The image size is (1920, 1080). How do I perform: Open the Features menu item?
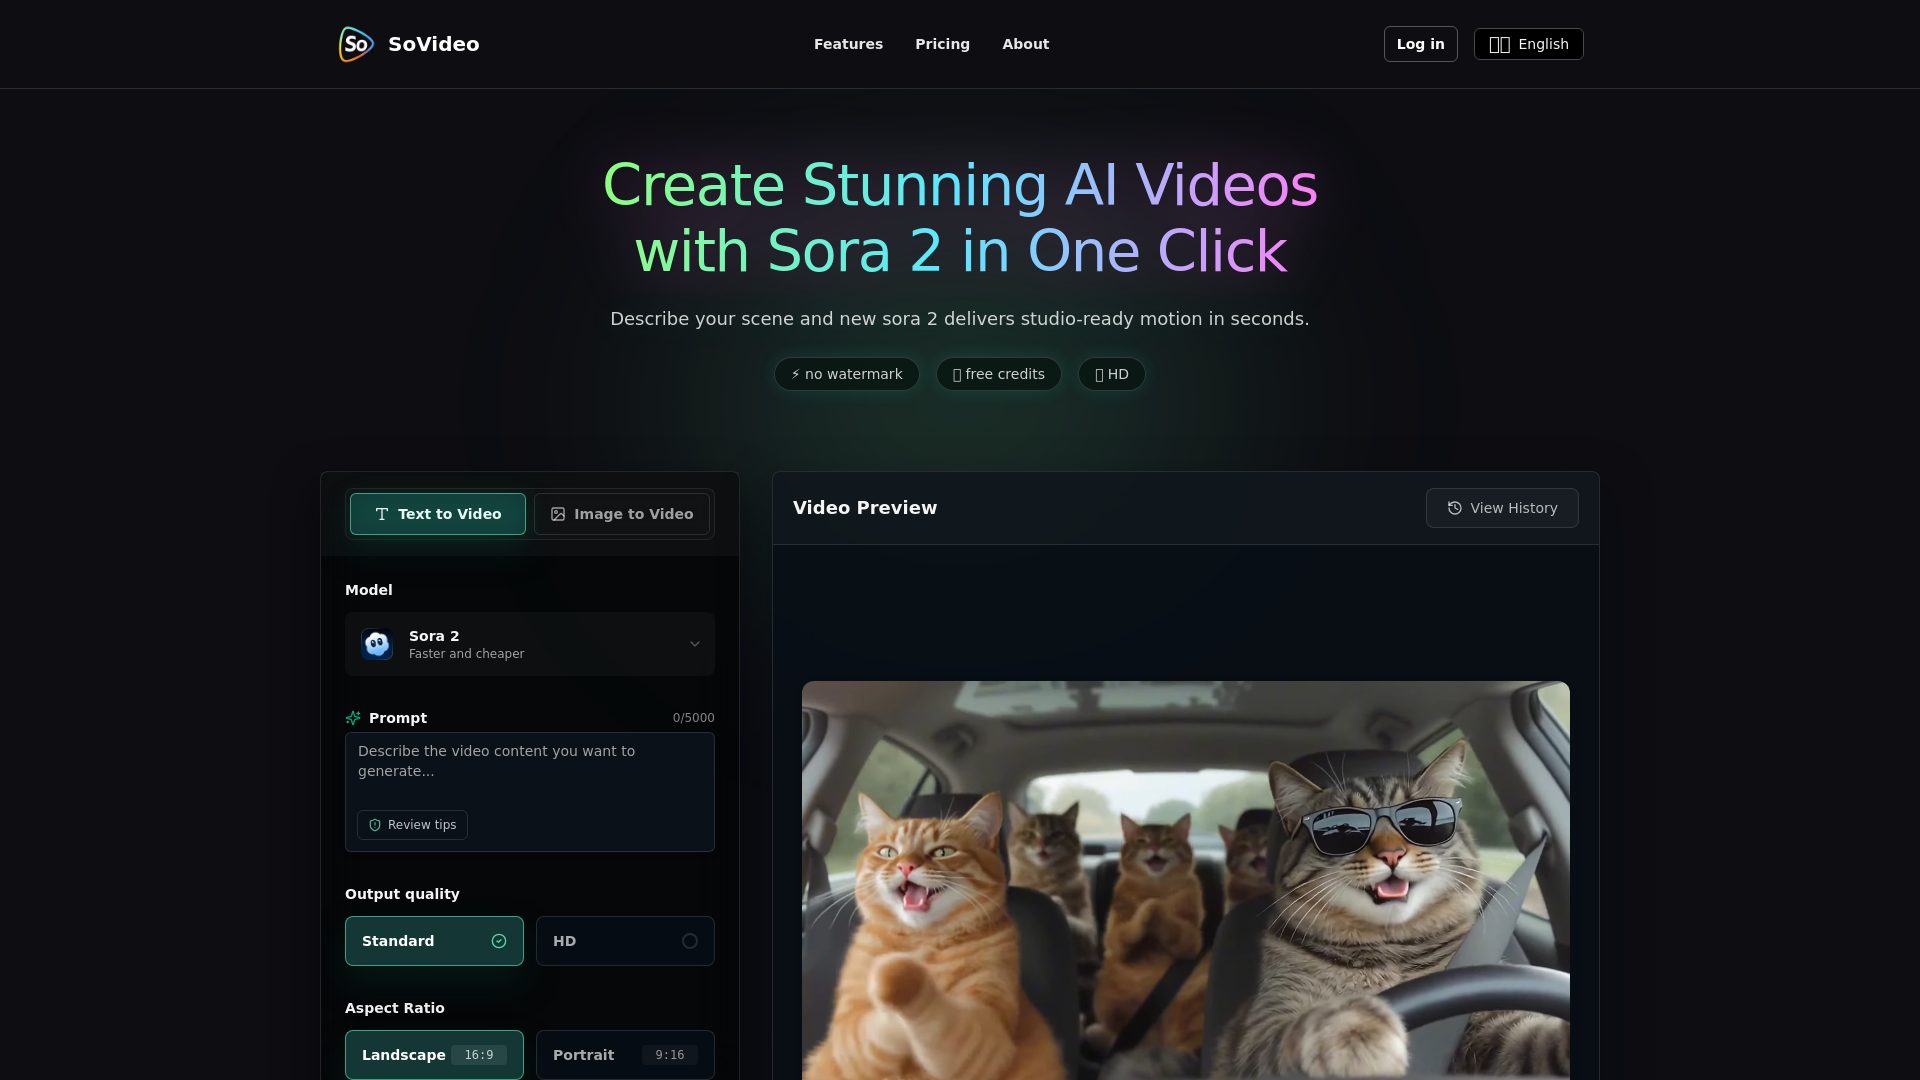(x=848, y=44)
